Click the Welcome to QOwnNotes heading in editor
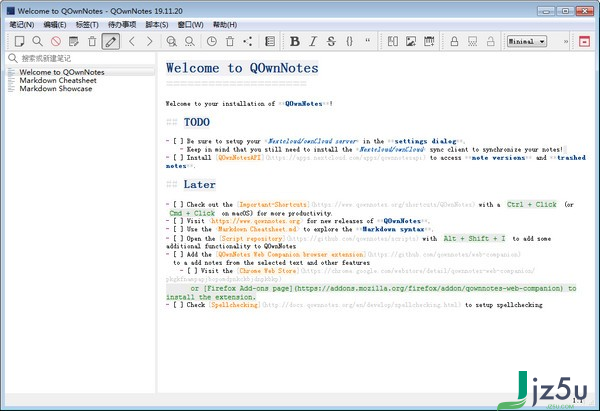The image size is (600, 411). point(242,68)
